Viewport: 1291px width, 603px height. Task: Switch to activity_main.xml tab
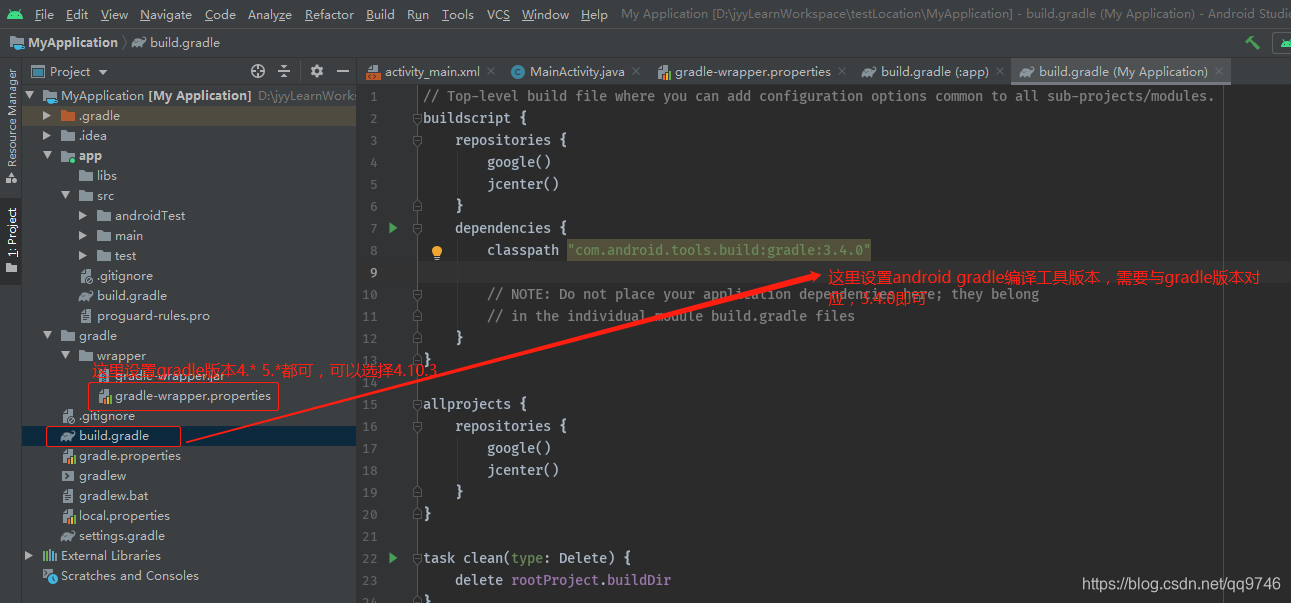tap(432, 72)
